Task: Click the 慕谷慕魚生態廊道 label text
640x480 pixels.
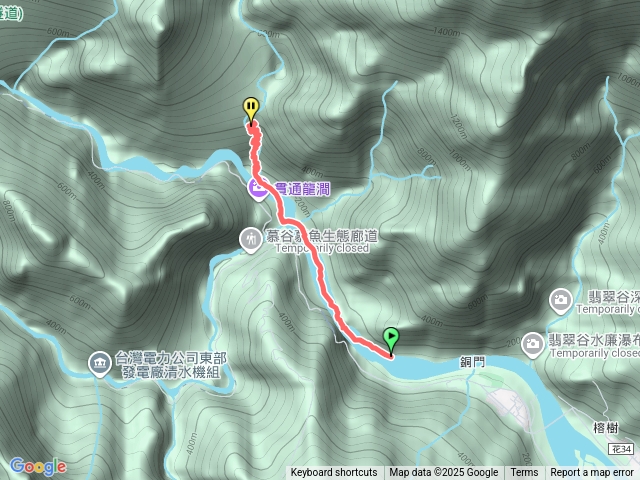Action: [x=322, y=236]
